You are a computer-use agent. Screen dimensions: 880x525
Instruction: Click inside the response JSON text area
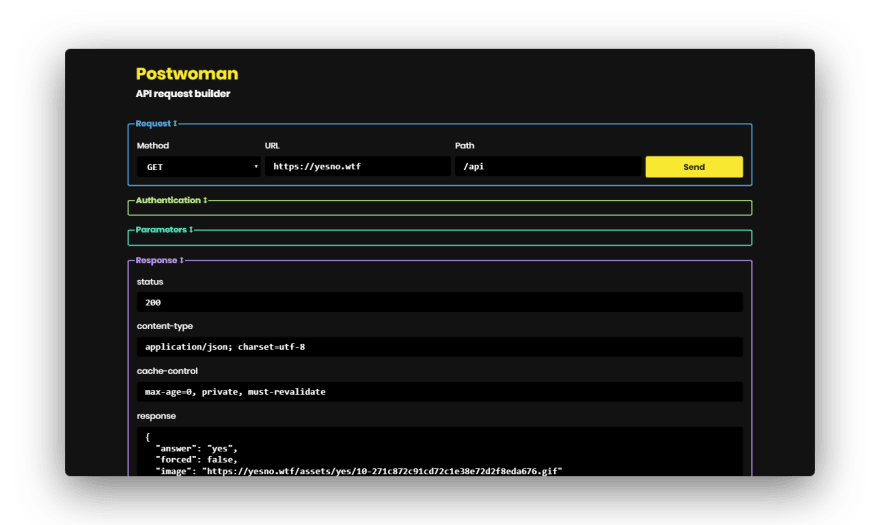coord(439,451)
